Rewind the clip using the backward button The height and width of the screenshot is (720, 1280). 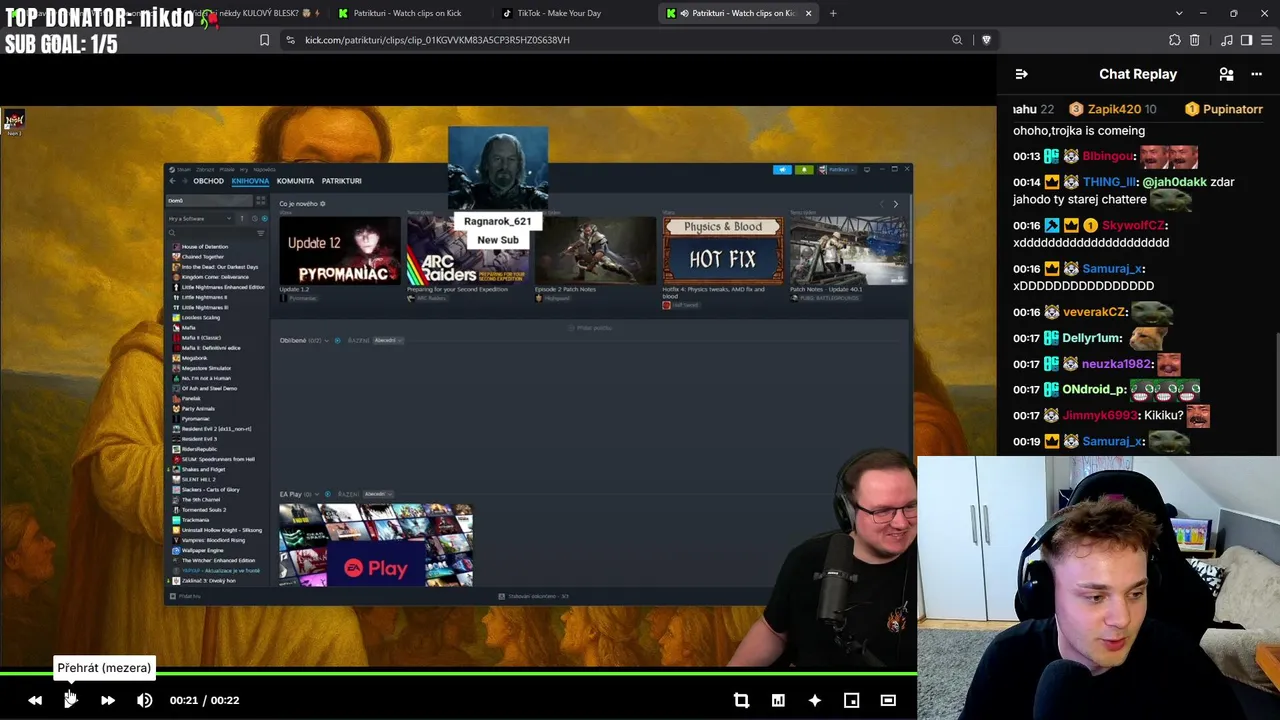(x=35, y=700)
